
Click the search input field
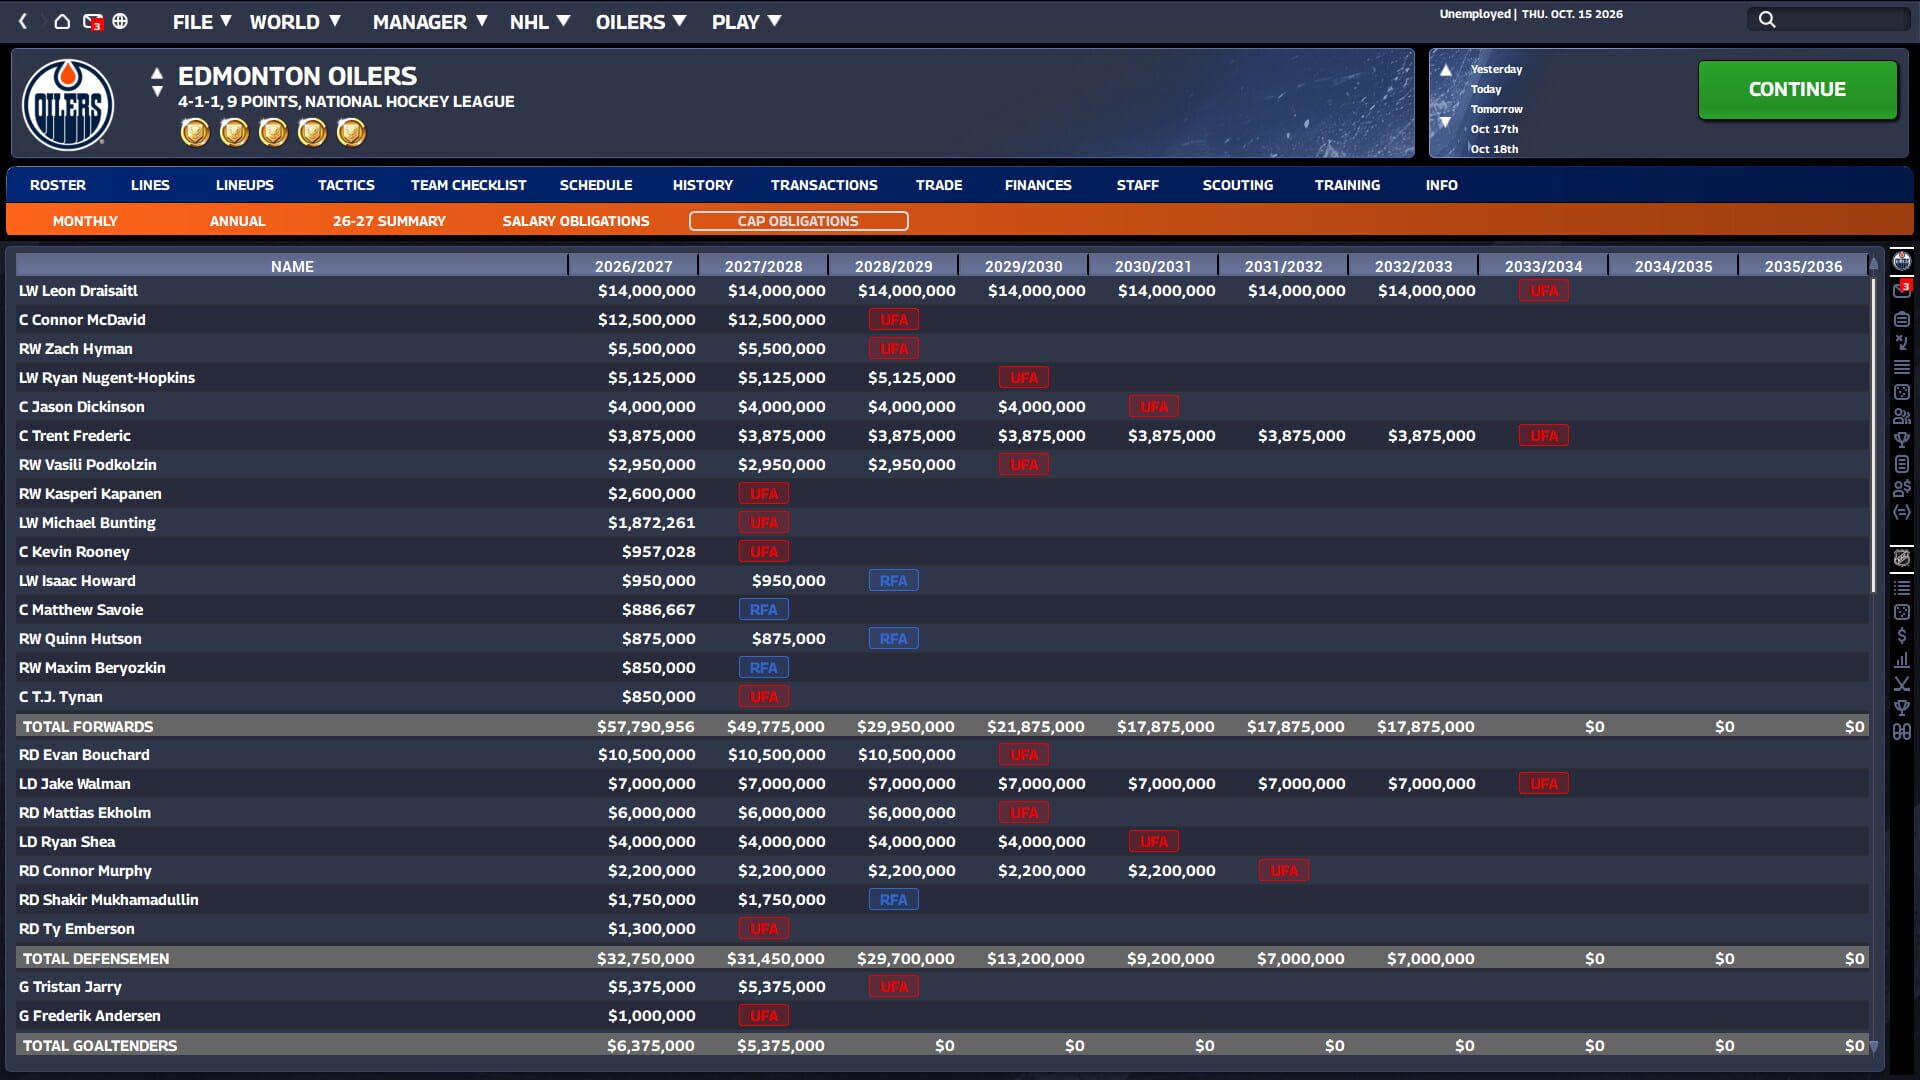point(1828,19)
